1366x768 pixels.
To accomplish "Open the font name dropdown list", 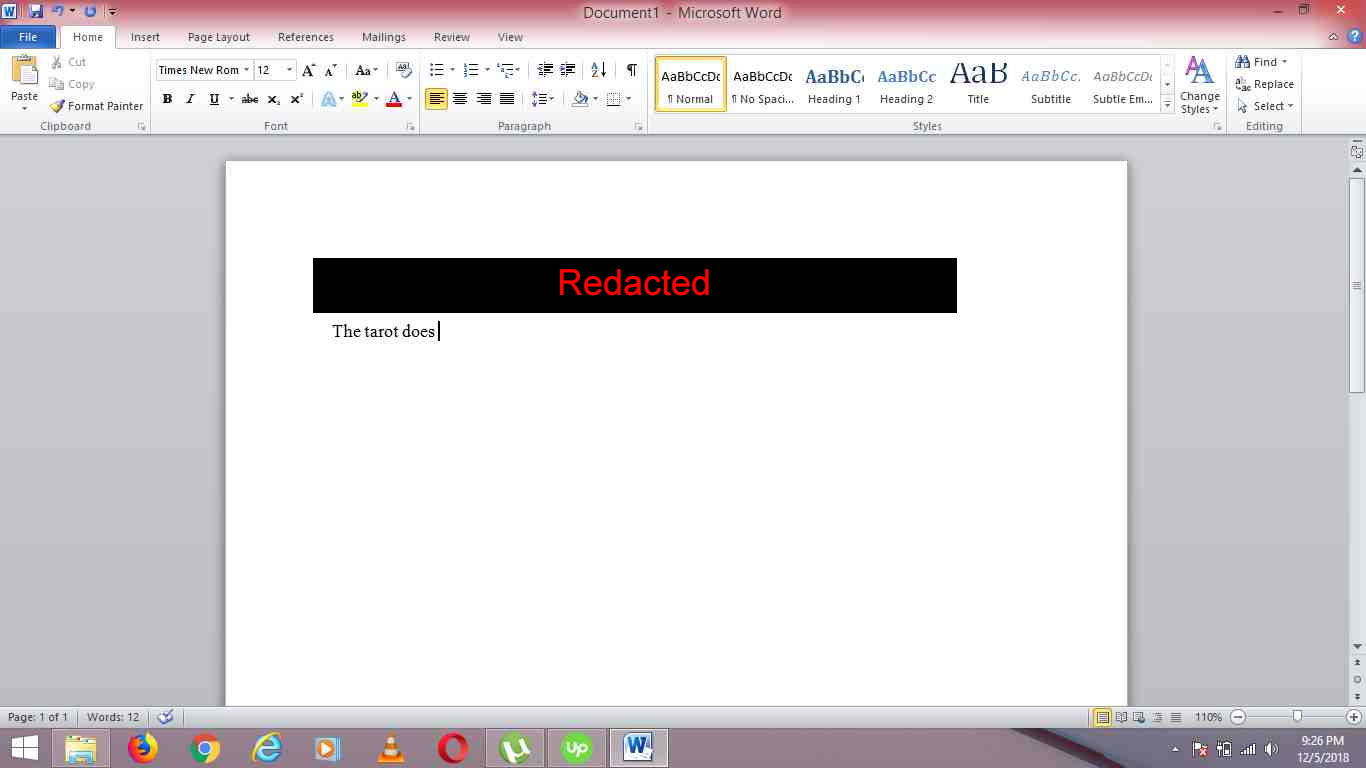I will click(x=246, y=70).
